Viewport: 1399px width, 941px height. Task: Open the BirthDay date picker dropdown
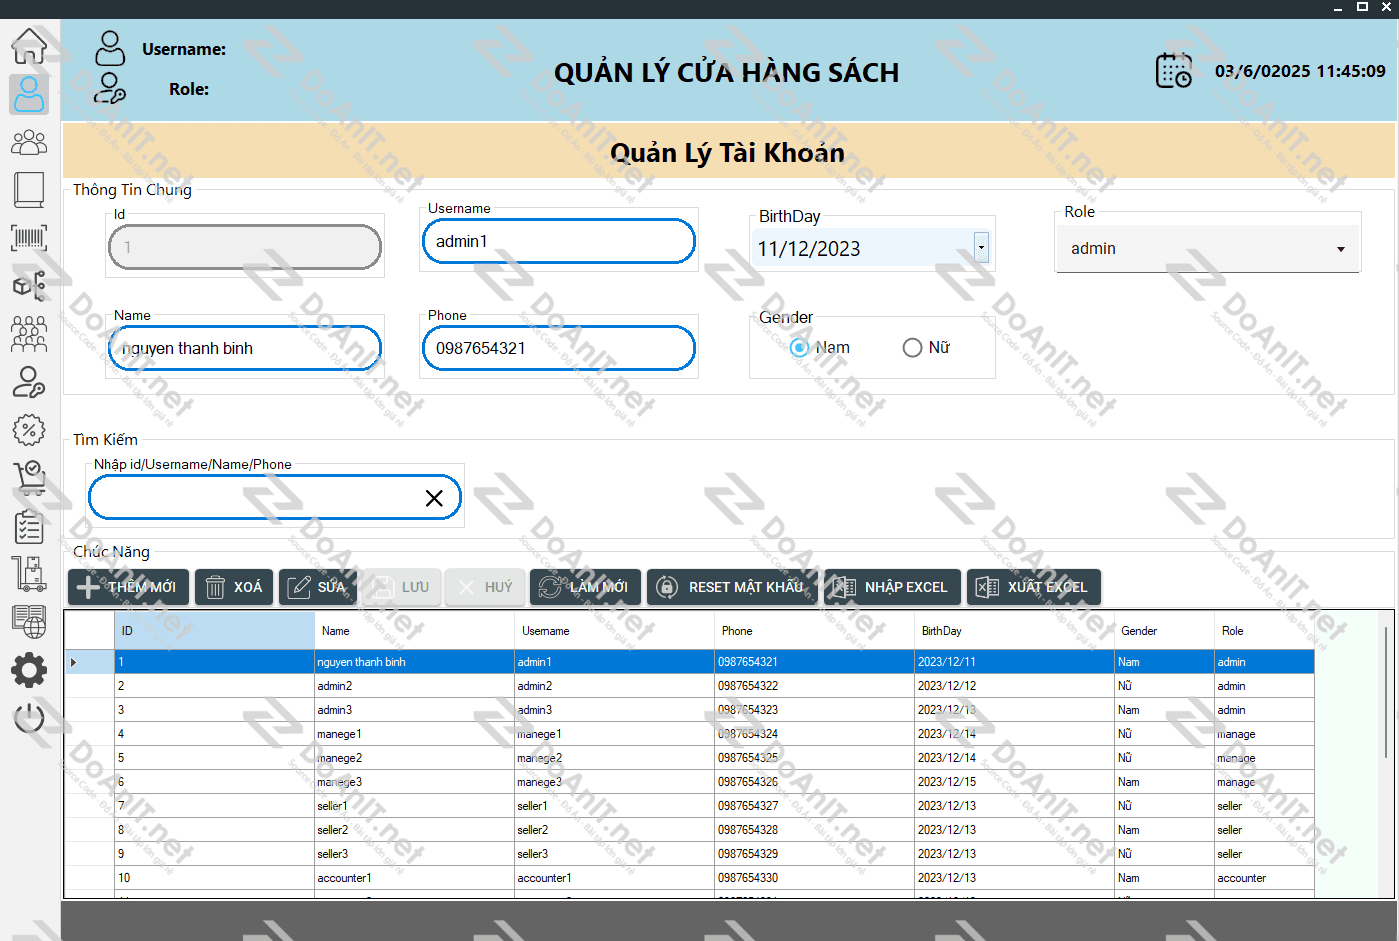pyautogui.click(x=981, y=248)
